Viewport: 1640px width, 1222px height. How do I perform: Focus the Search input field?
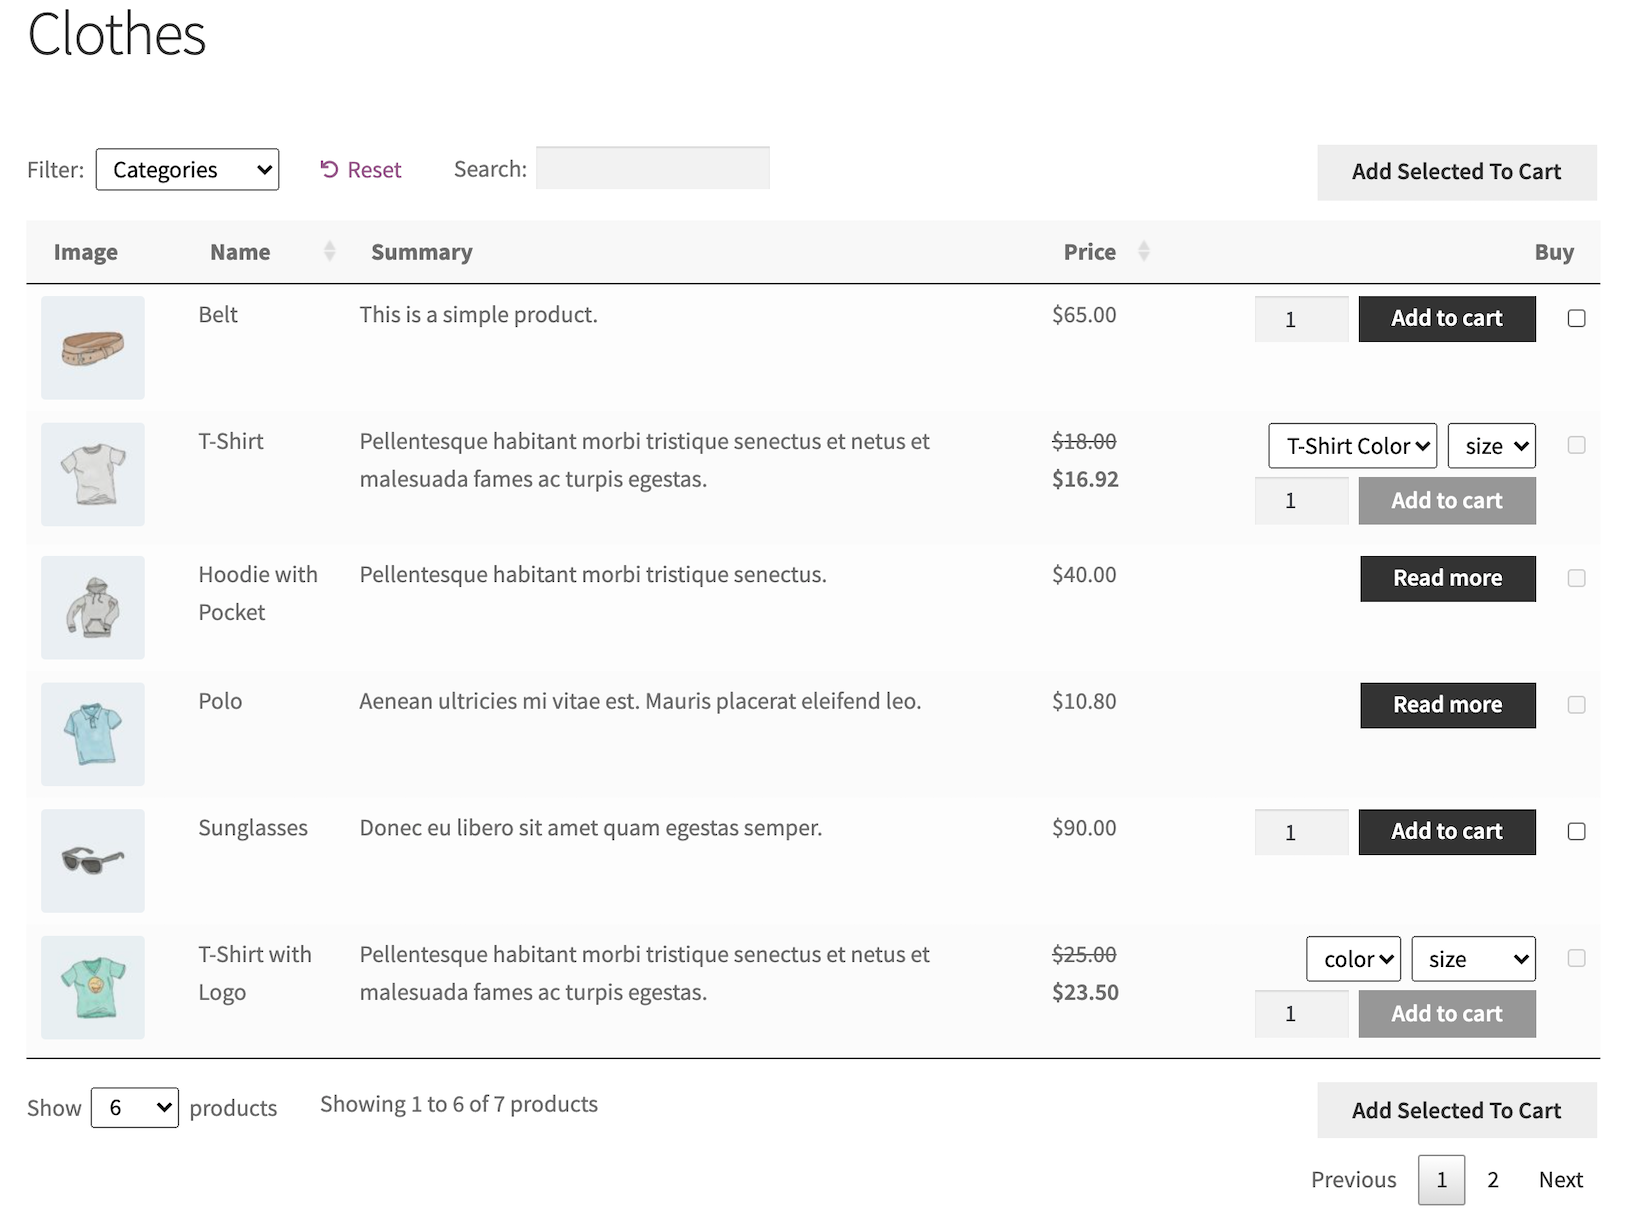pyautogui.click(x=652, y=168)
